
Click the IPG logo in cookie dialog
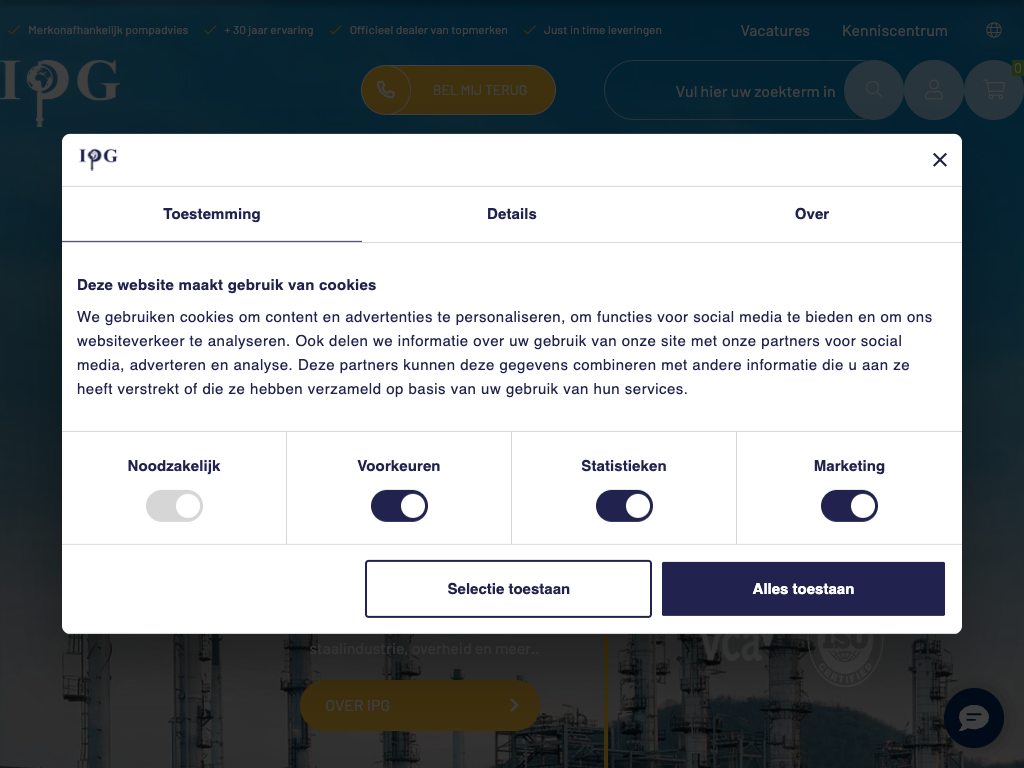point(99,158)
